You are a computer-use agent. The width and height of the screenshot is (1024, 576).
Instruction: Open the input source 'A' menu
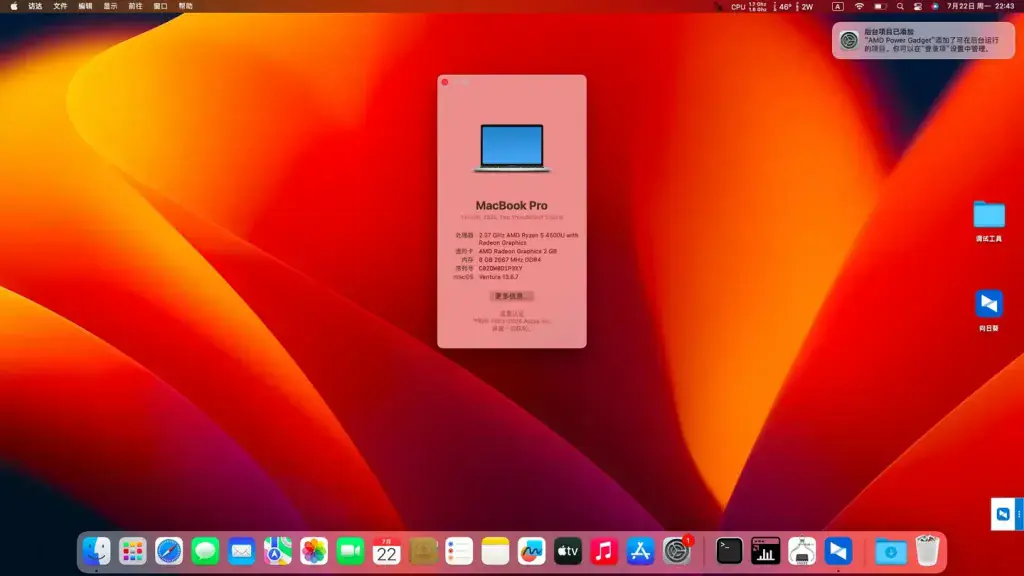coord(837,7)
